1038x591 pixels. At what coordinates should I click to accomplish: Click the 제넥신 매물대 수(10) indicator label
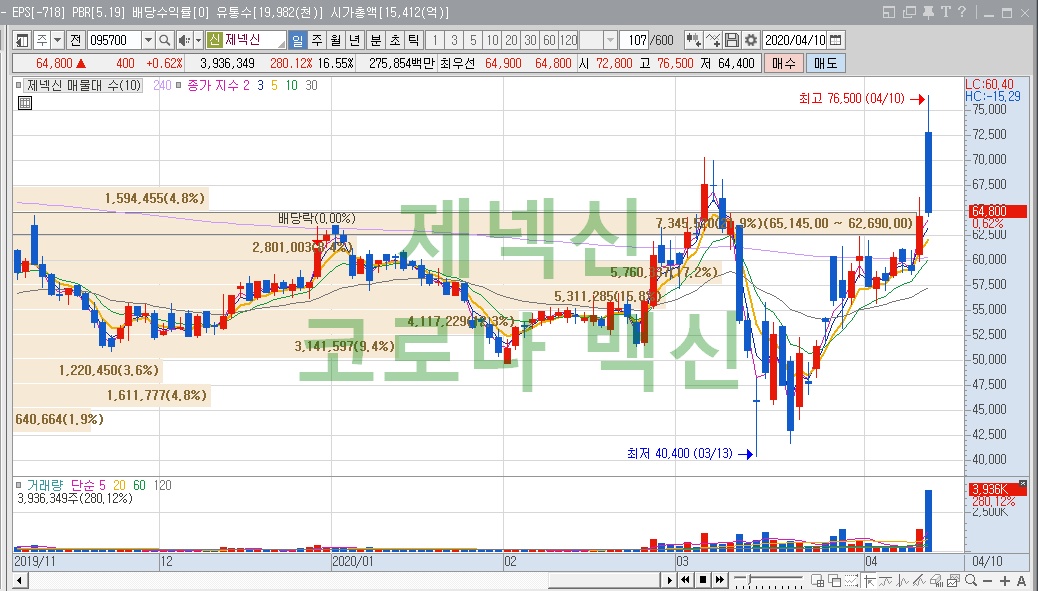click(83, 85)
